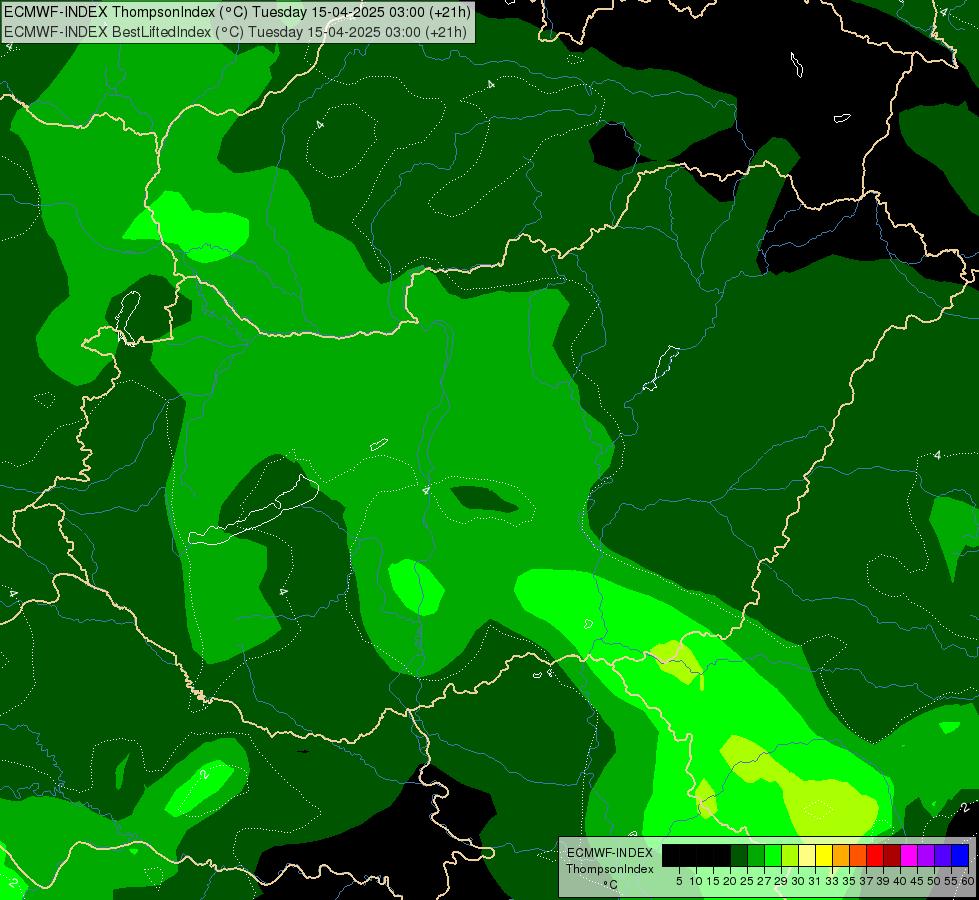
Task: Click the legend scale value '33'
Action: [832, 881]
